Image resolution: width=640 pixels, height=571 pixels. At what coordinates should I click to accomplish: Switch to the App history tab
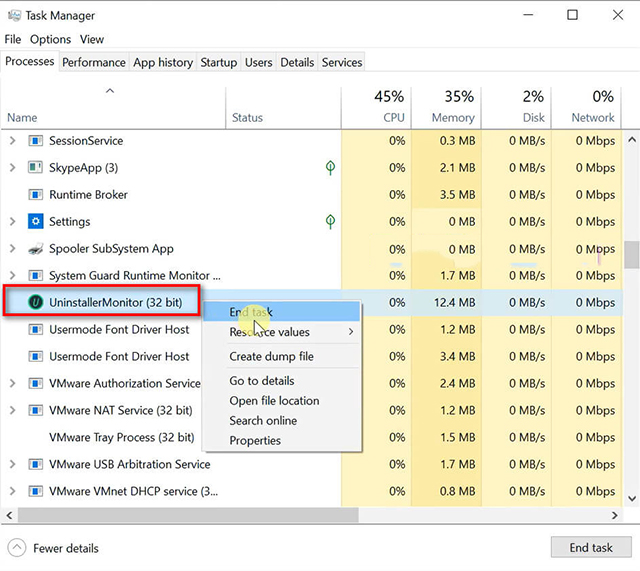pyautogui.click(x=163, y=62)
